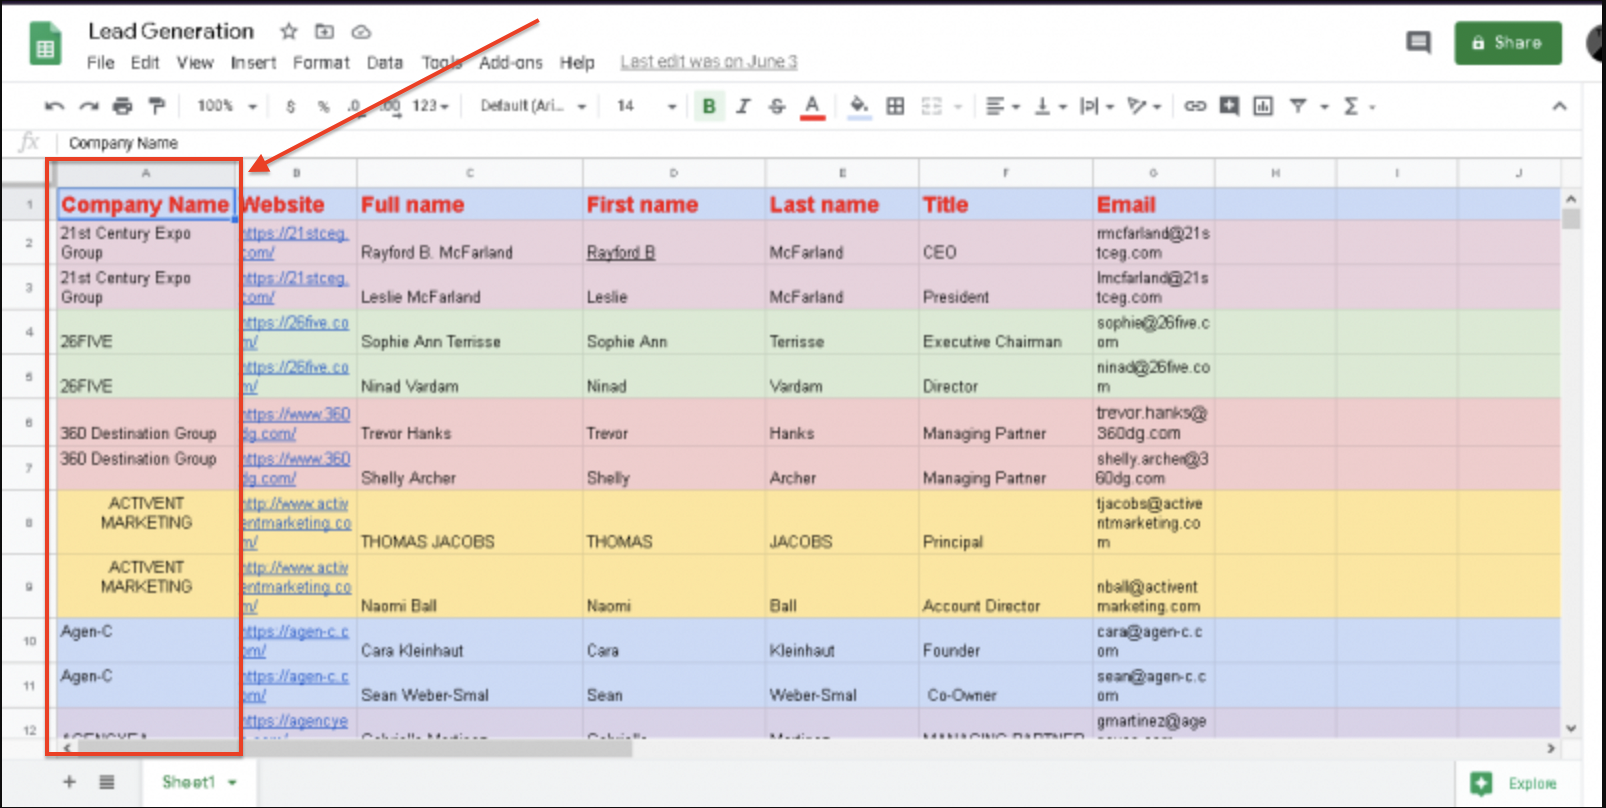Open filter views dropdown arrow

[1323, 106]
